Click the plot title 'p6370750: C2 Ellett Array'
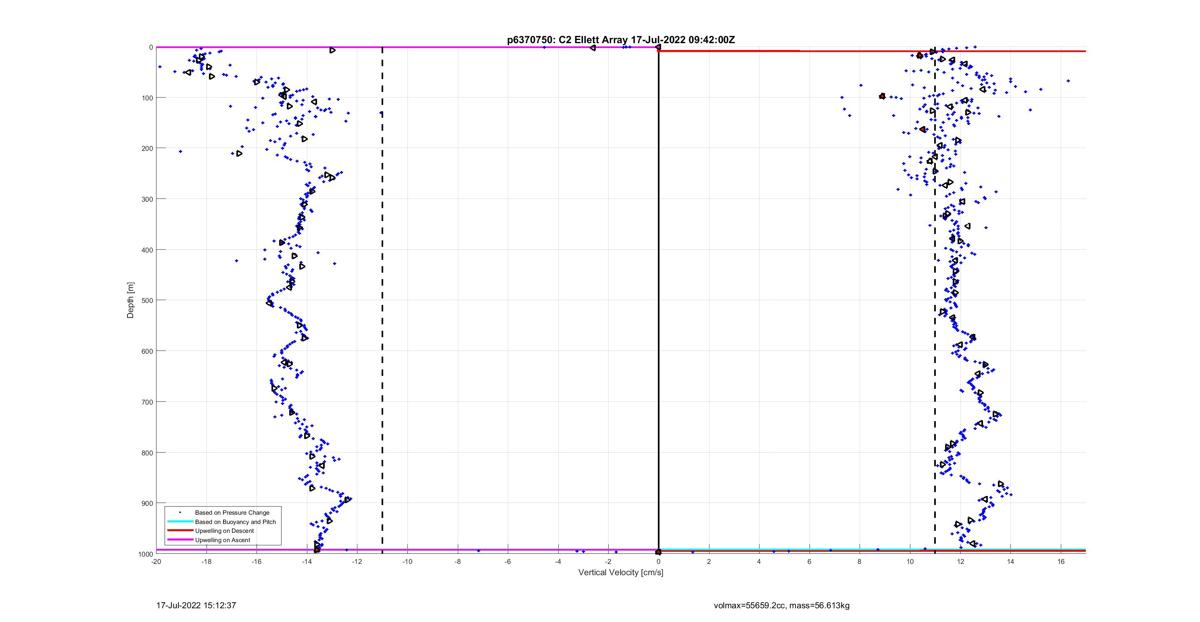This screenshot has height=622, width=1200. (567, 40)
